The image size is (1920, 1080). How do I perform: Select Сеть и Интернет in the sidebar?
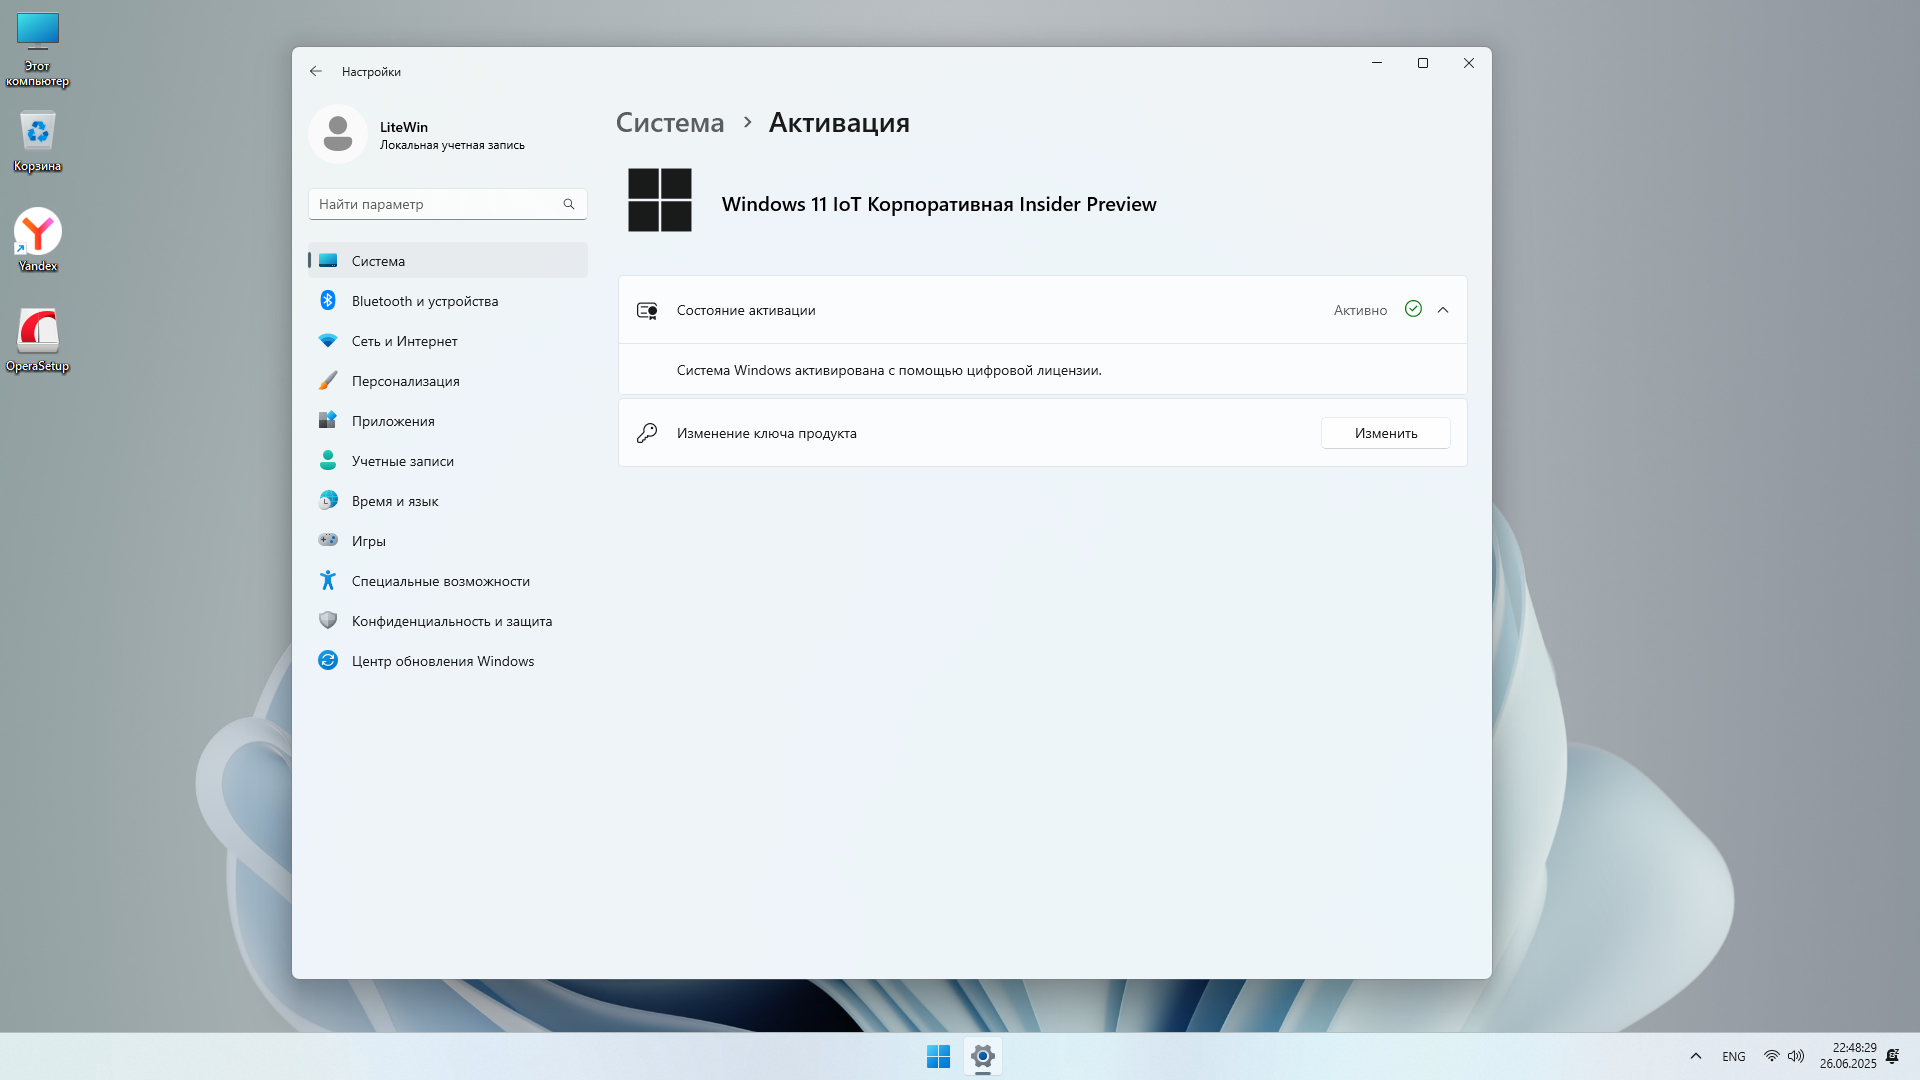[x=404, y=341]
